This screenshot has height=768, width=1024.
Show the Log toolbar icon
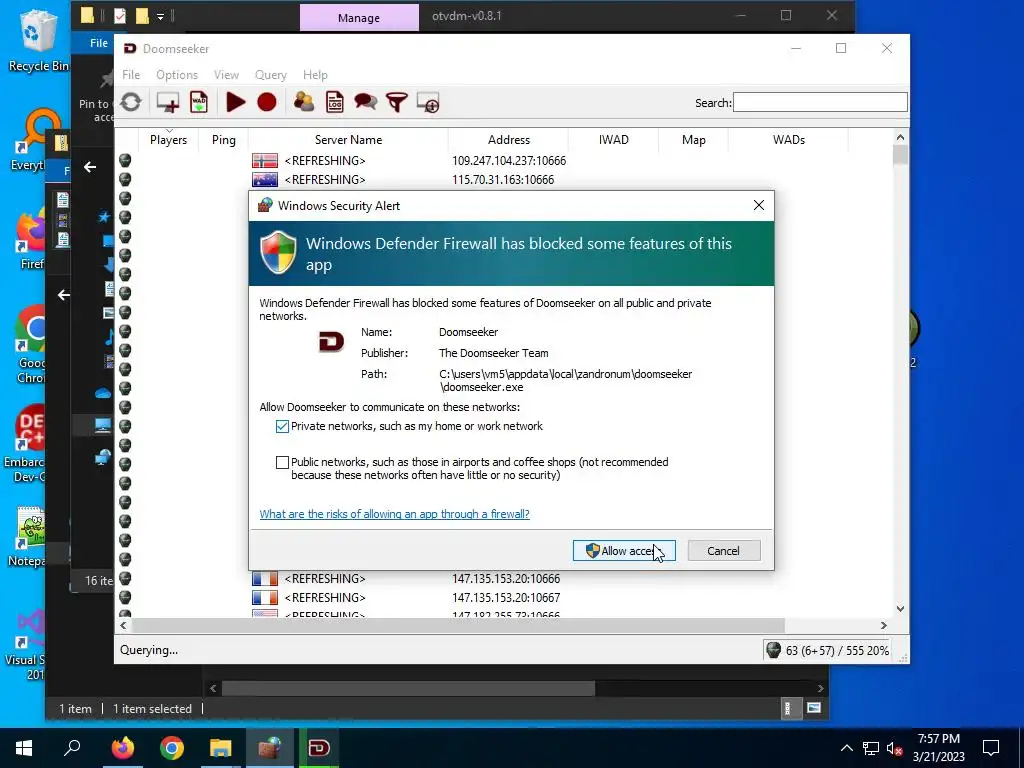click(x=334, y=103)
